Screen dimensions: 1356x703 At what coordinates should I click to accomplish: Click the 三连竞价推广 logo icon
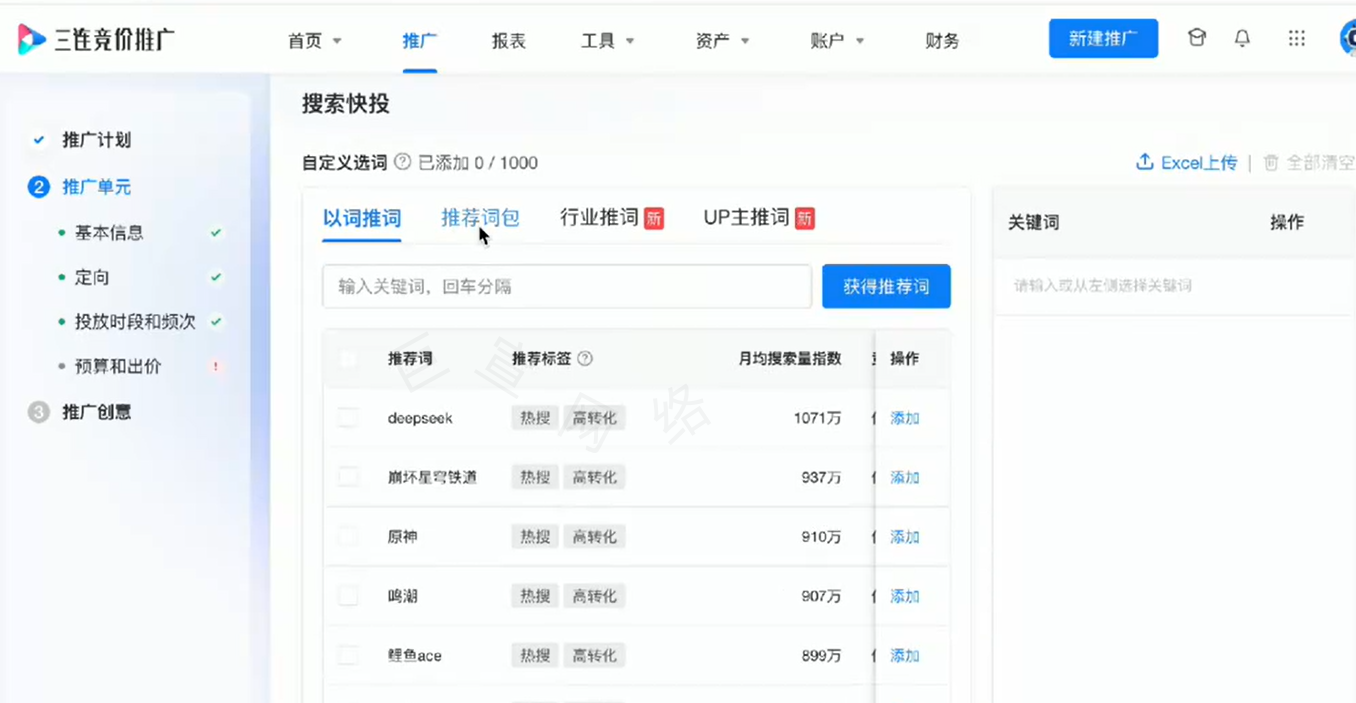coord(31,39)
